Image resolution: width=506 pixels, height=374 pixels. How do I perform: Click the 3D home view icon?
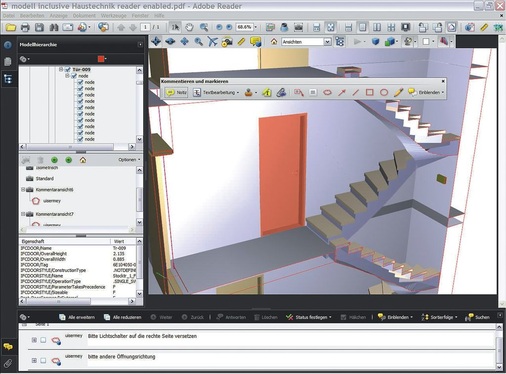[x=274, y=42]
